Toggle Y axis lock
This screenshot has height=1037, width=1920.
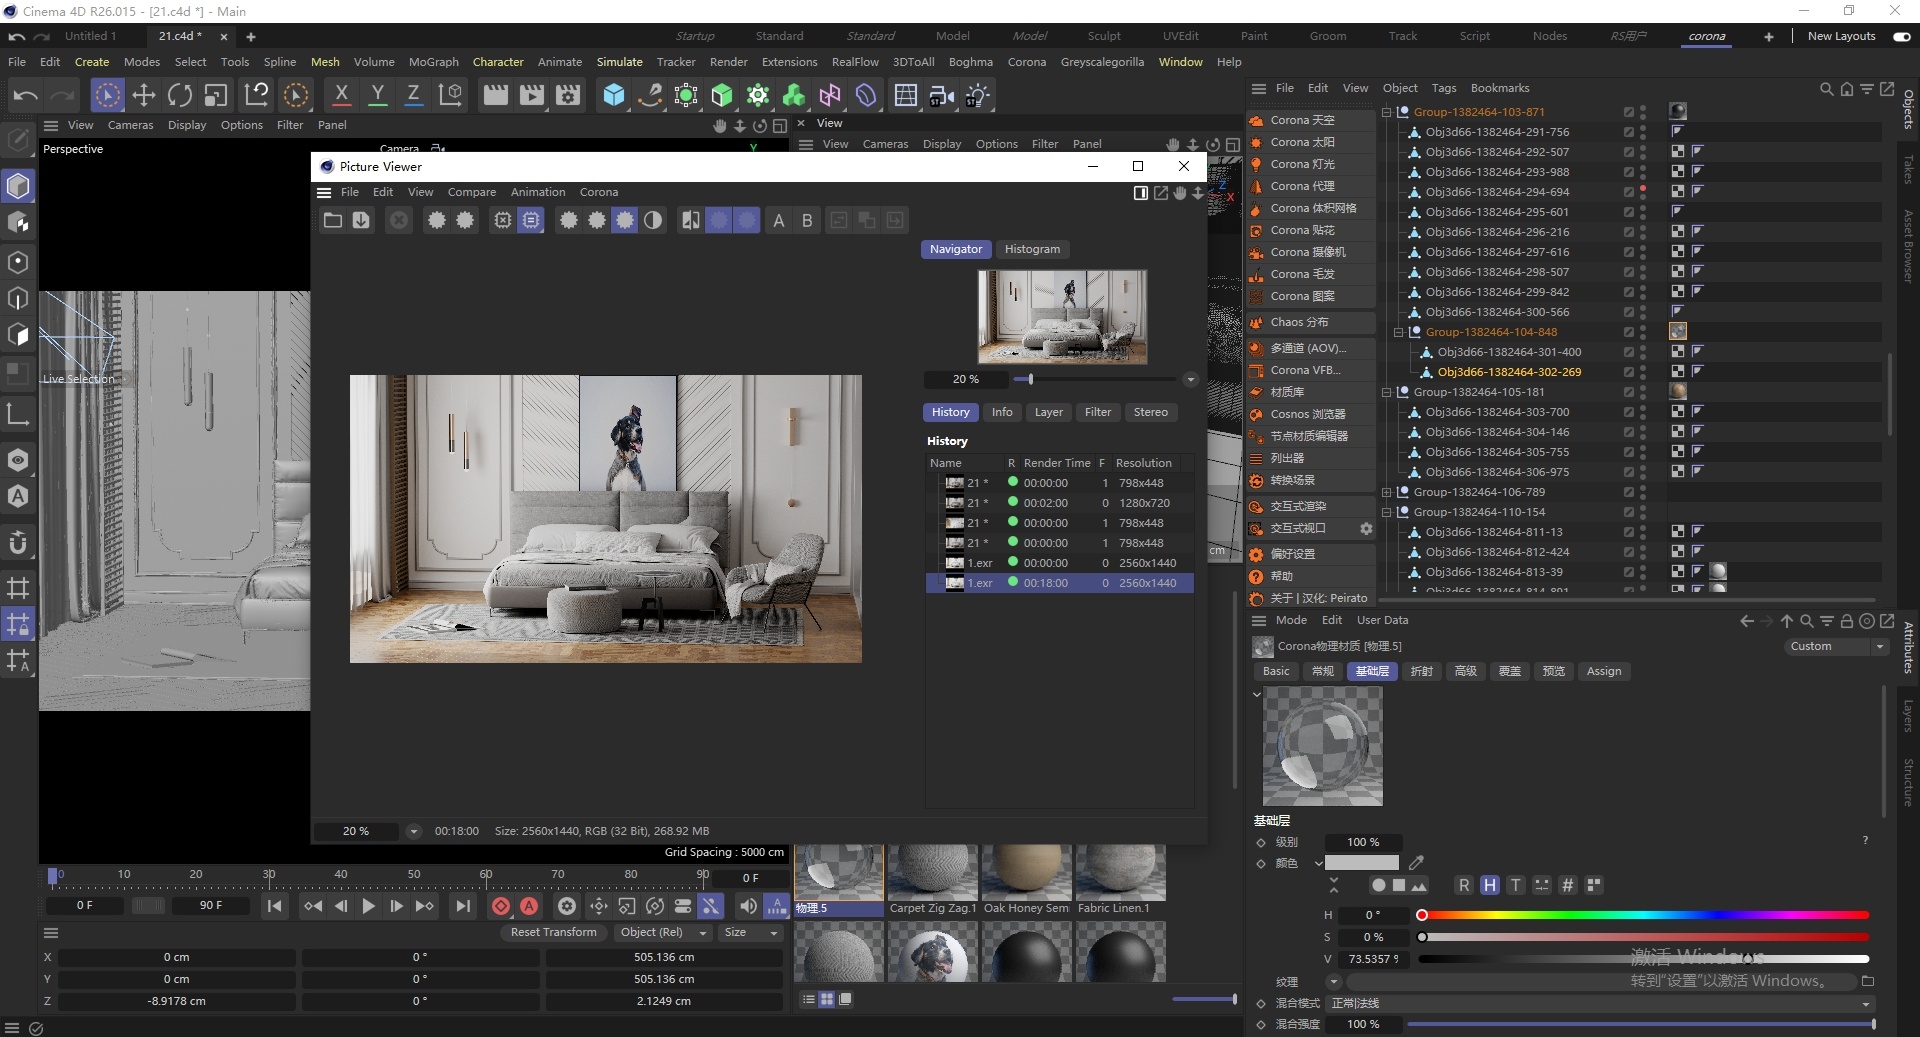(x=377, y=95)
